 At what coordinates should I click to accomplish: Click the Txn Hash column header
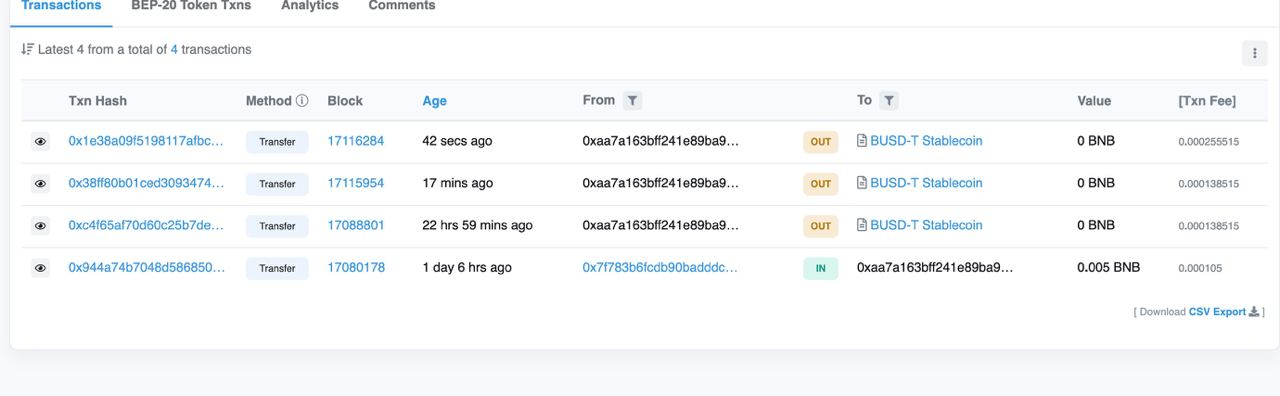(x=97, y=101)
